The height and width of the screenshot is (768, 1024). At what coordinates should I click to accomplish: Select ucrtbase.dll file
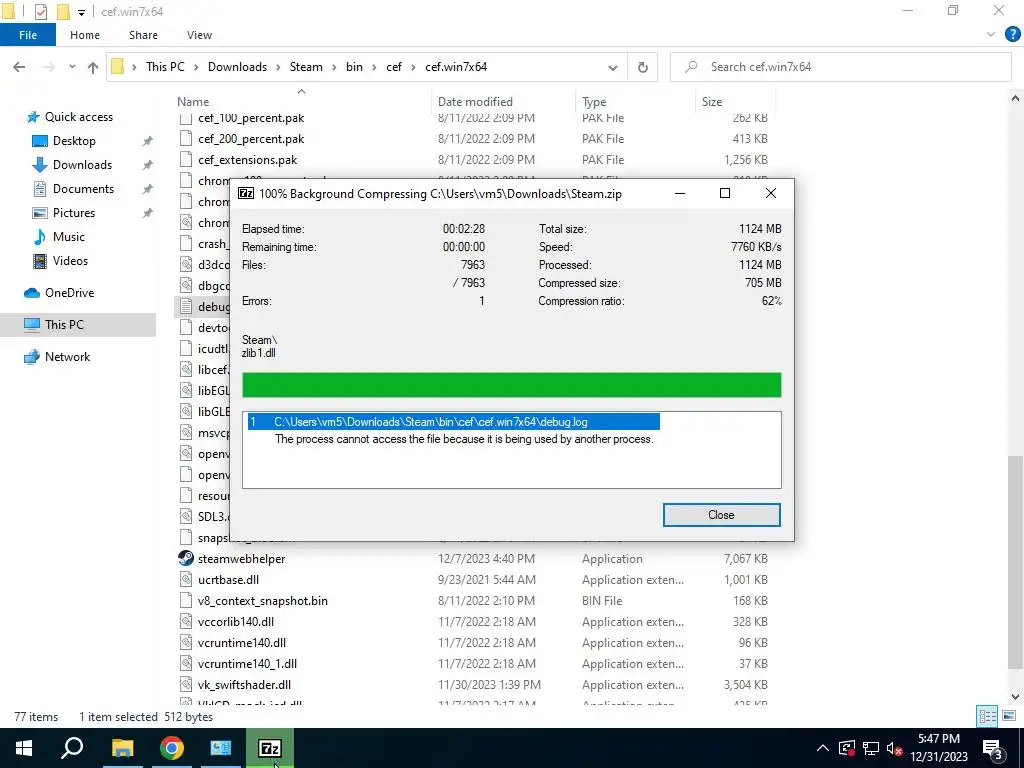[228, 579]
